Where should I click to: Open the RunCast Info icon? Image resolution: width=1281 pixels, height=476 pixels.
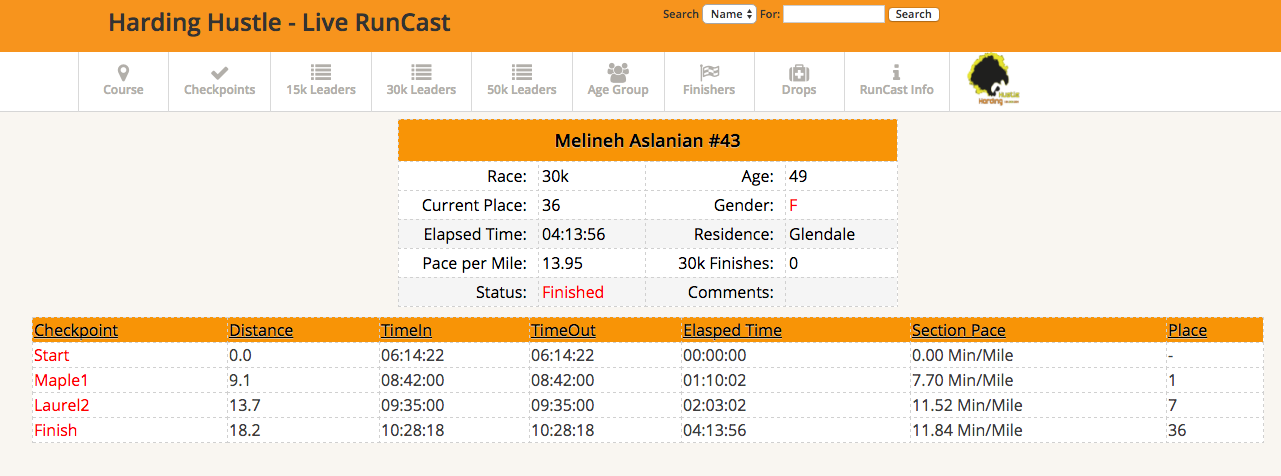point(896,73)
